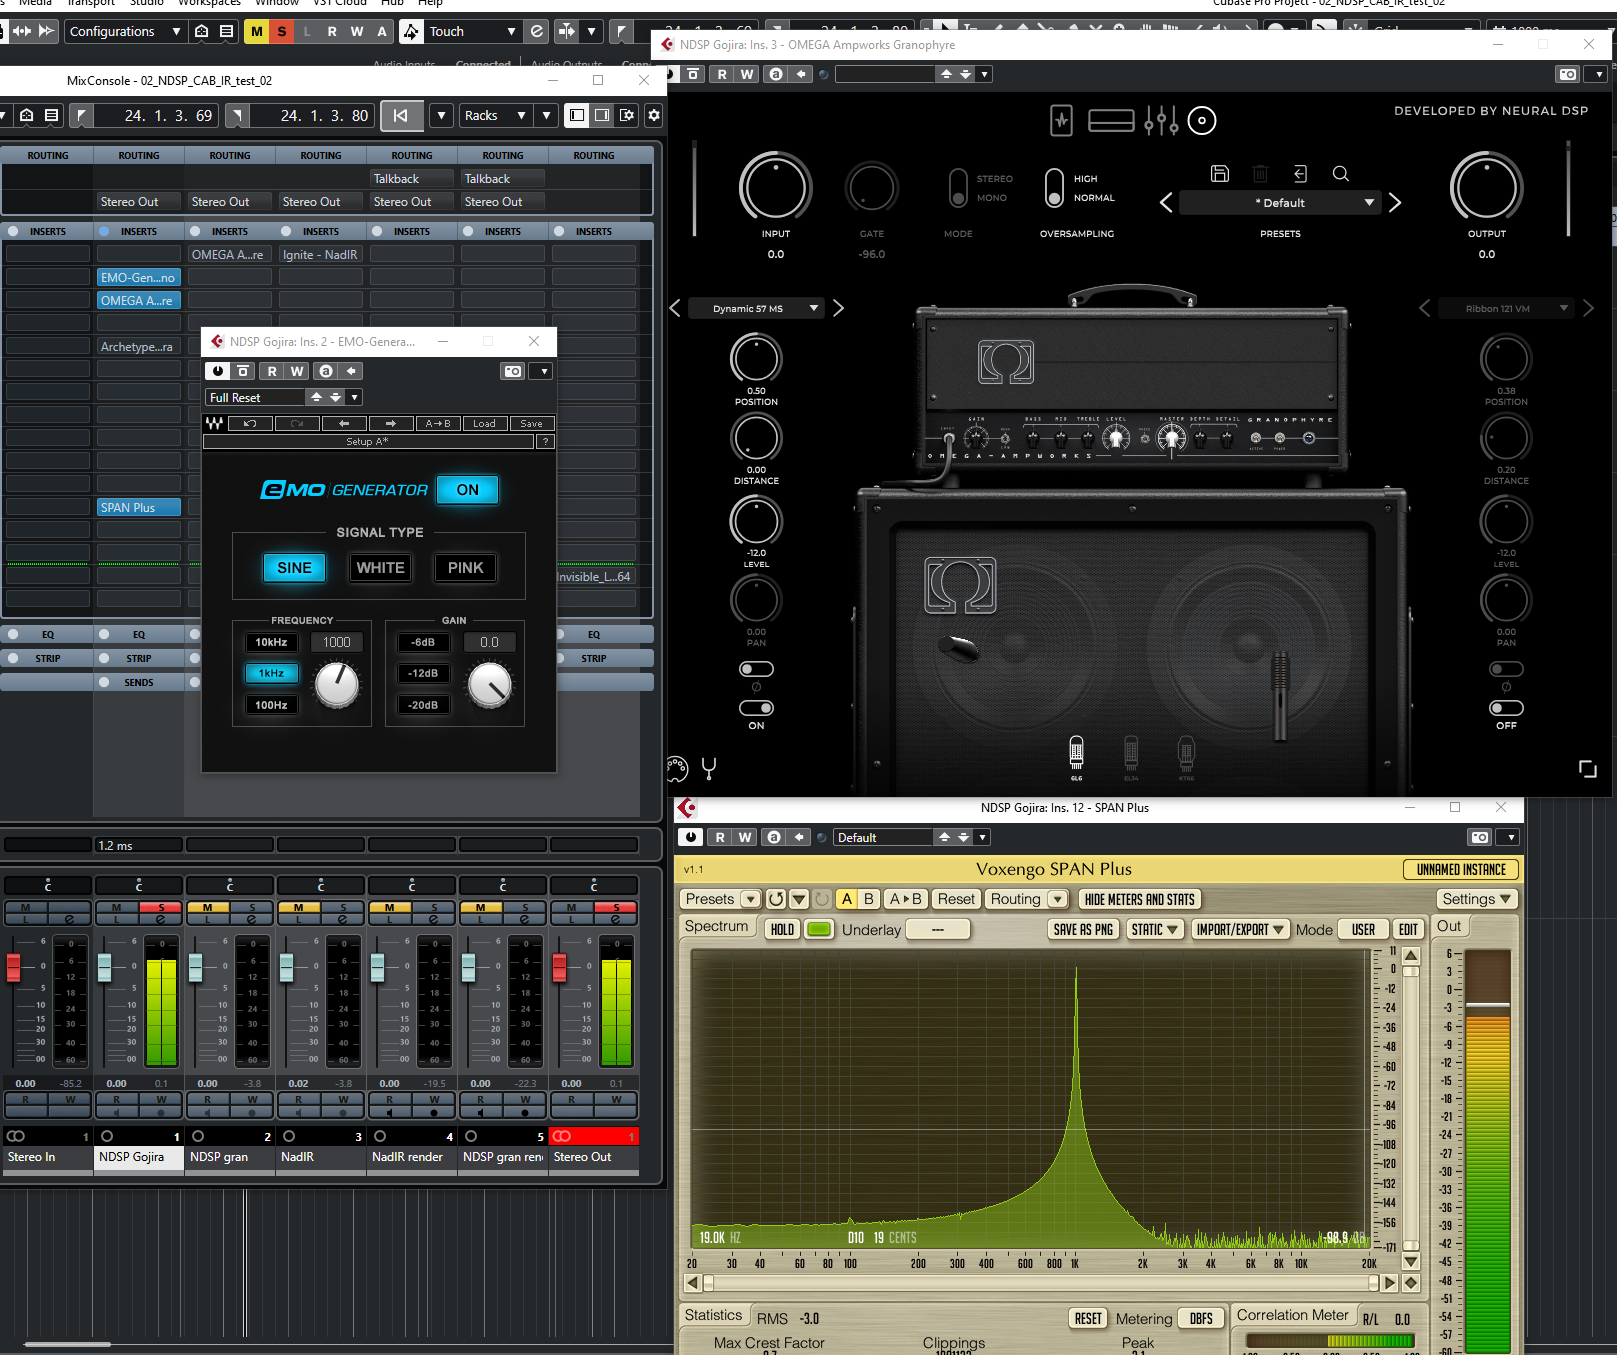Viewport: 1617px width, 1355px height.
Task: Toggle Stereo/Mono mode switch
Action: [x=958, y=188]
